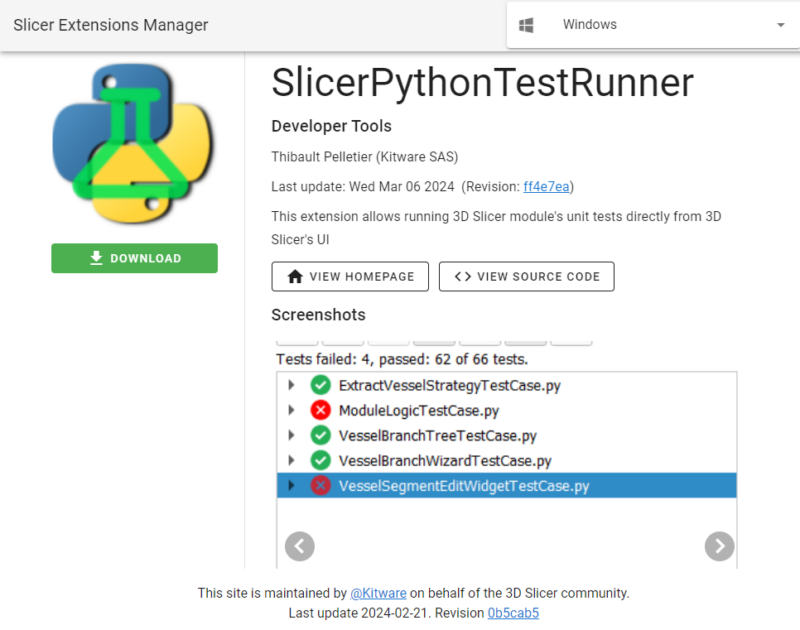Visit the @Kitware link in the footer
800x630 pixels.
[x=378, y=592]
